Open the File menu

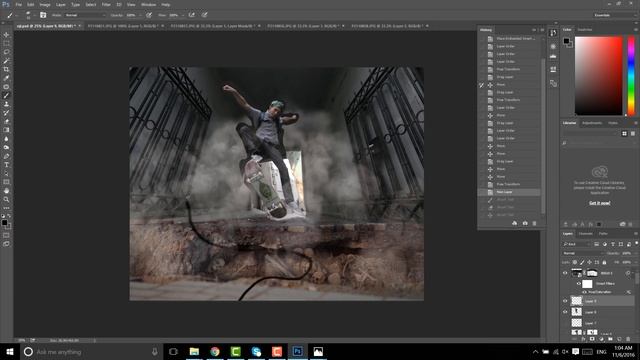click(x=18, y=4)
